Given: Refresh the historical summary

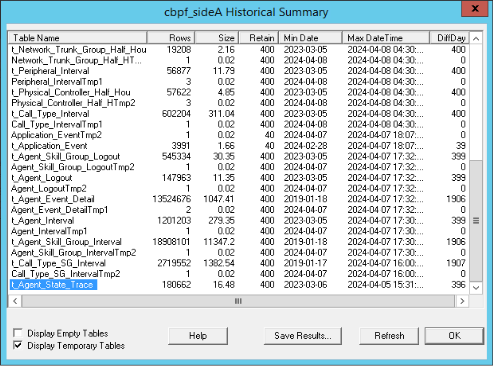Looking at the screenshot, I should (x=389, y=336).
